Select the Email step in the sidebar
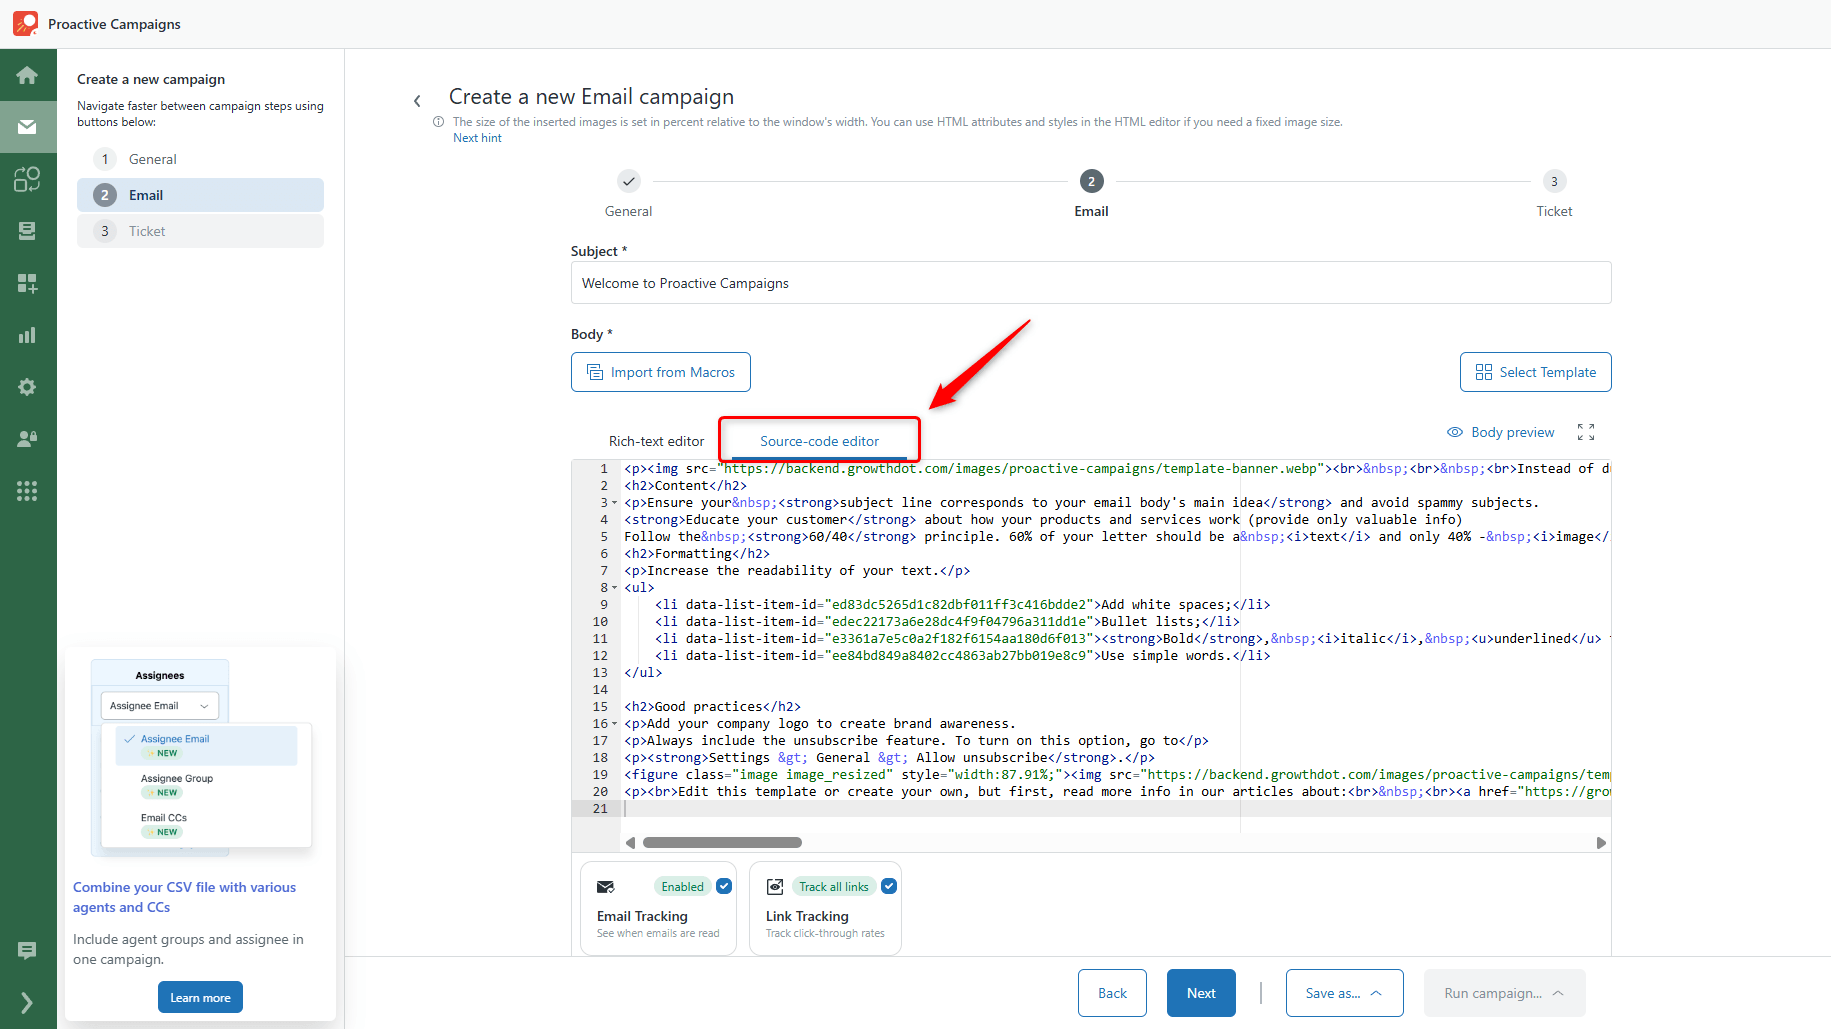The width and height of the screenshot is (1831, 1029). (x=200, y=195)
